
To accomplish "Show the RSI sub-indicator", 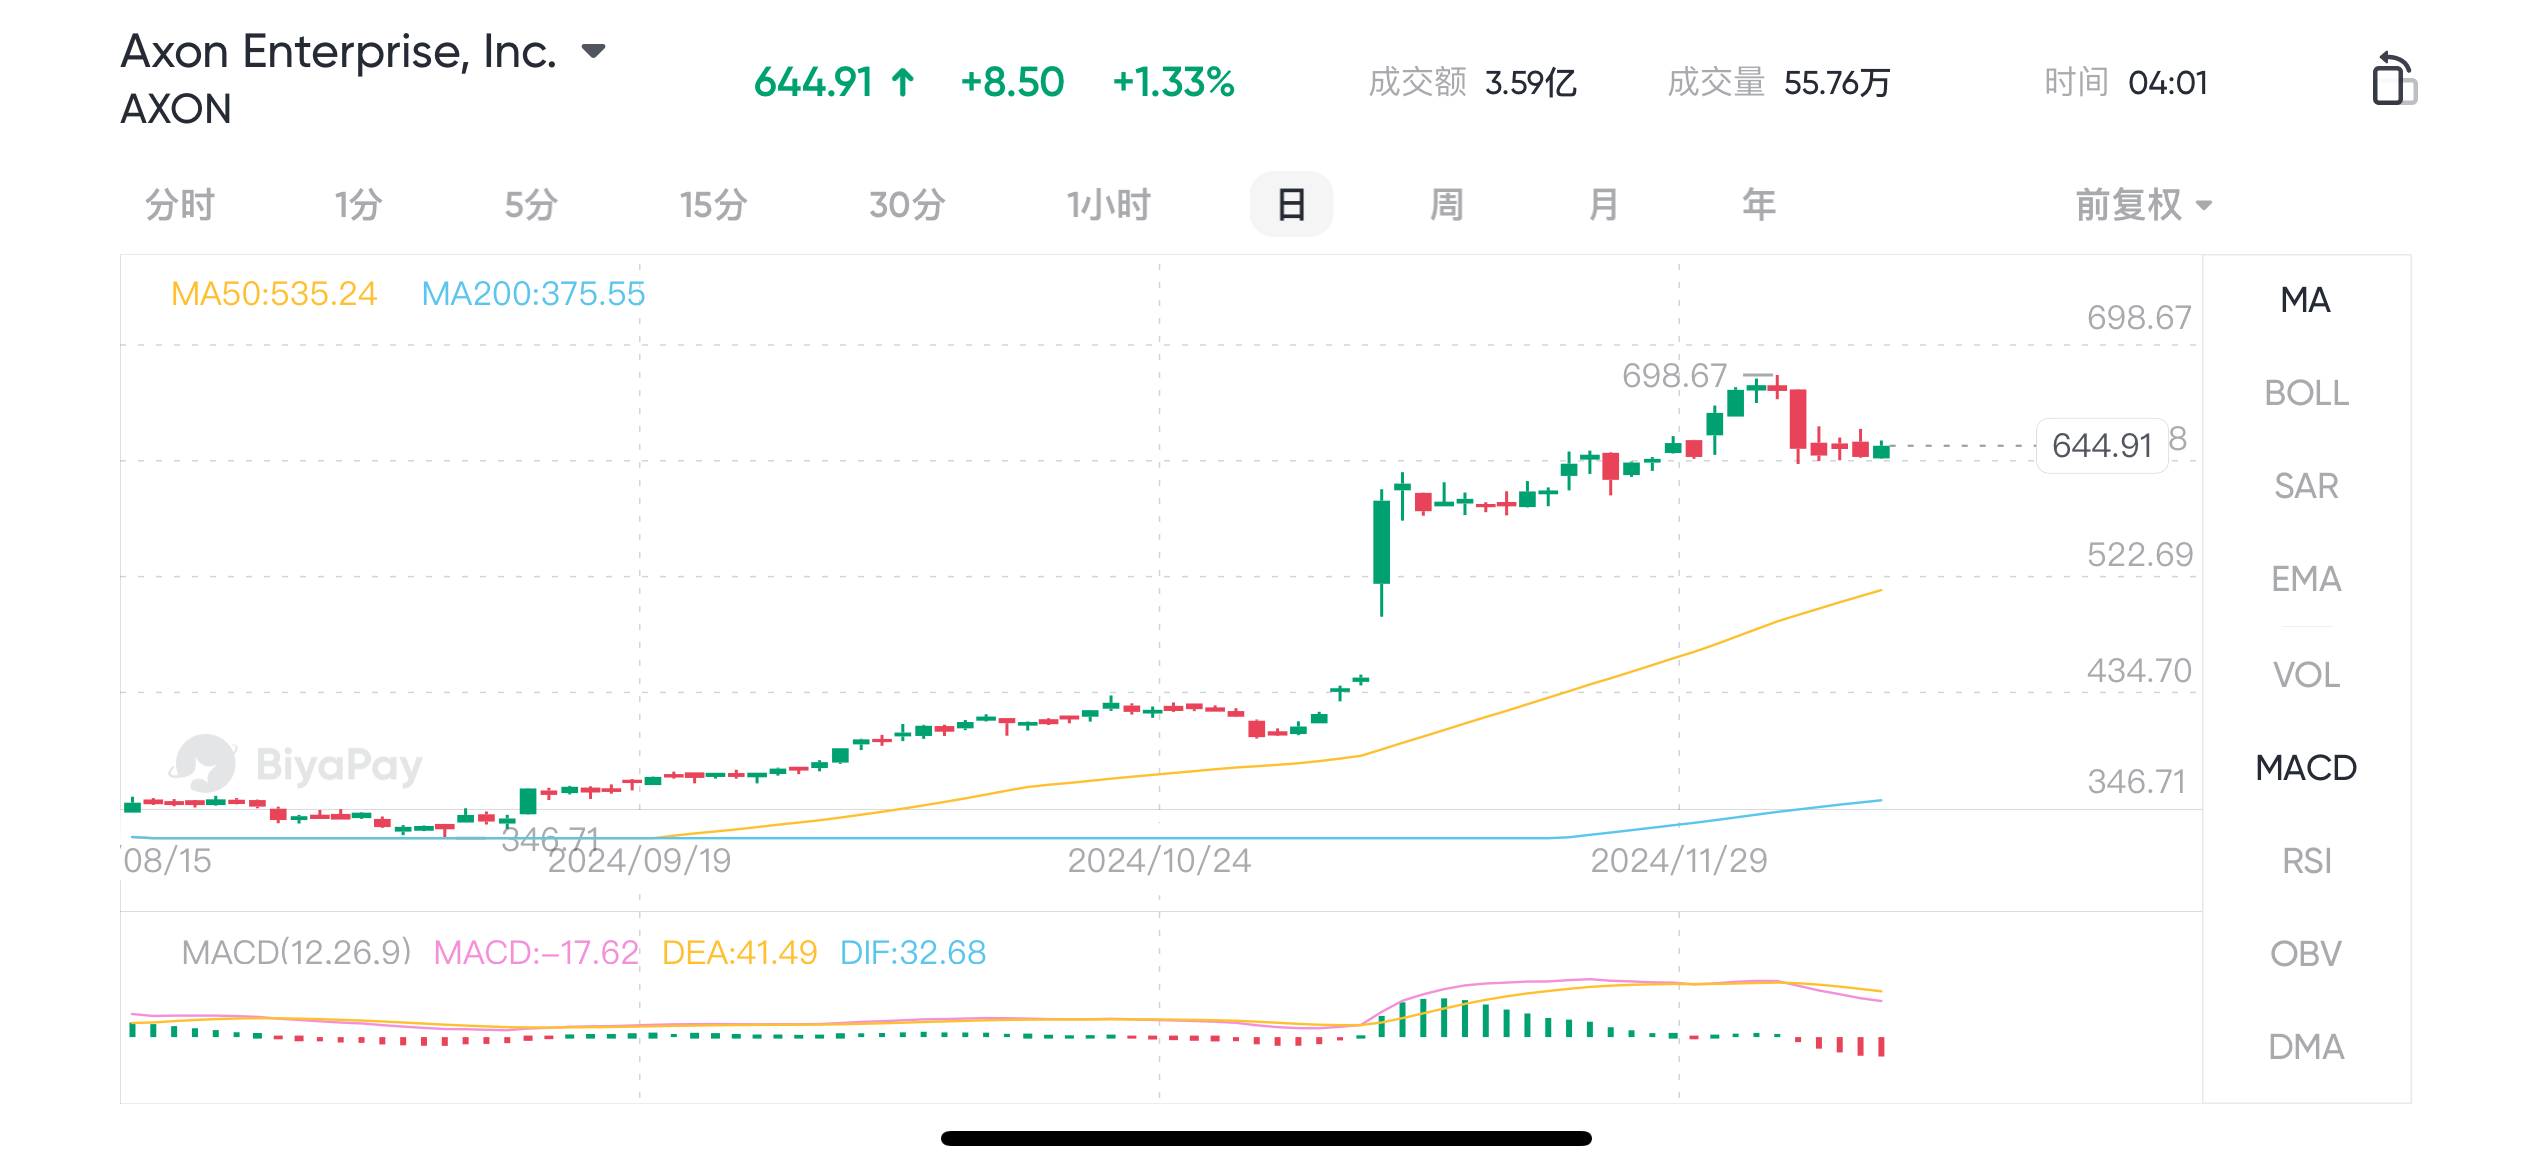I will [2306, 861].
